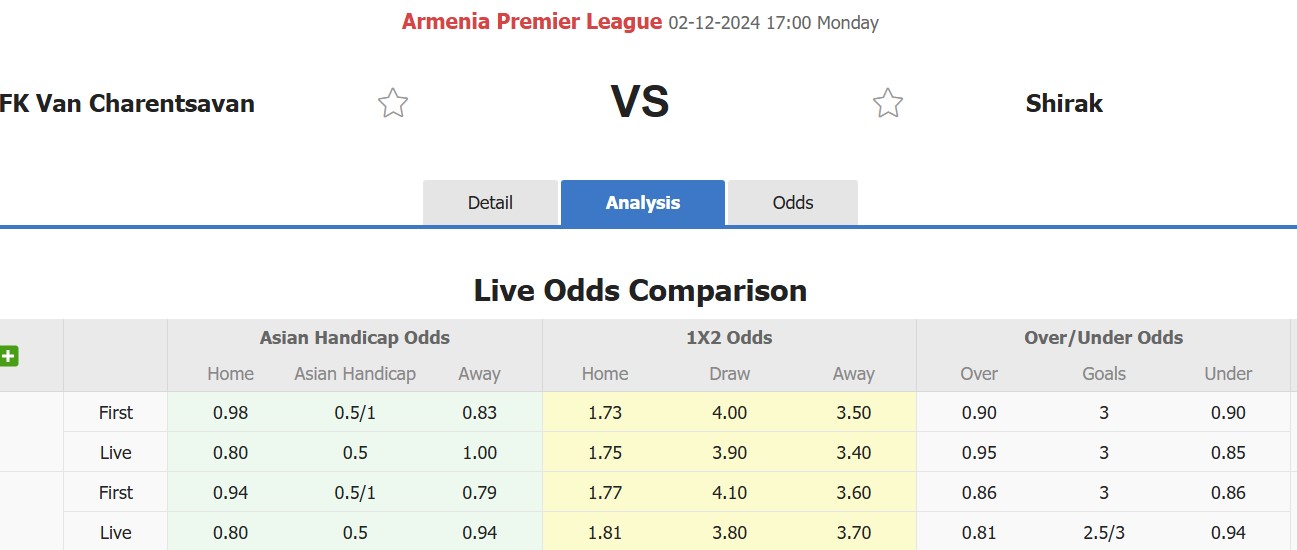Open FK Van Charentsavan team page
Image resolution: width=1297 pixels, height=550 pixels.
[x=127, y=103]
